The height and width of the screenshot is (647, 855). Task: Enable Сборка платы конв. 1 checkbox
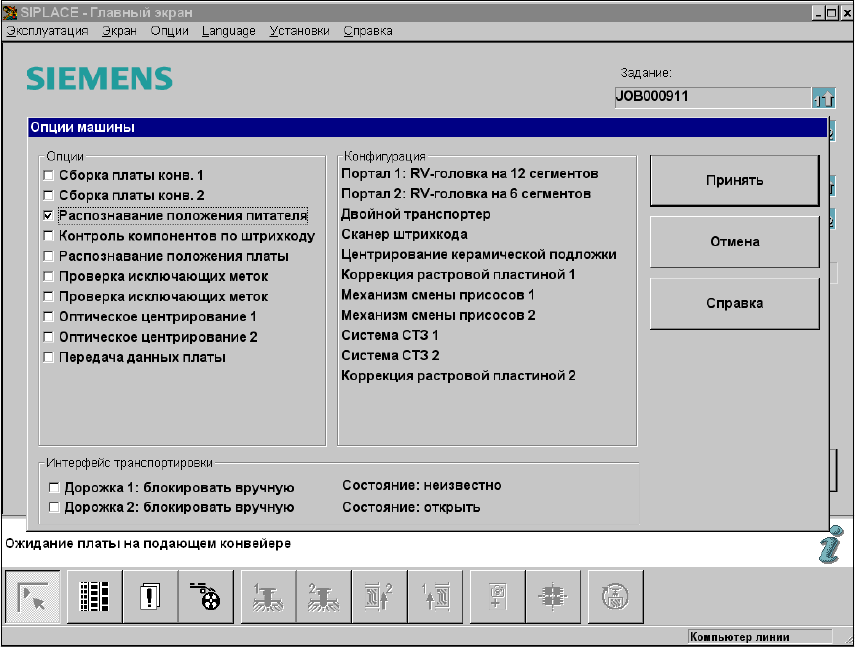49,176
